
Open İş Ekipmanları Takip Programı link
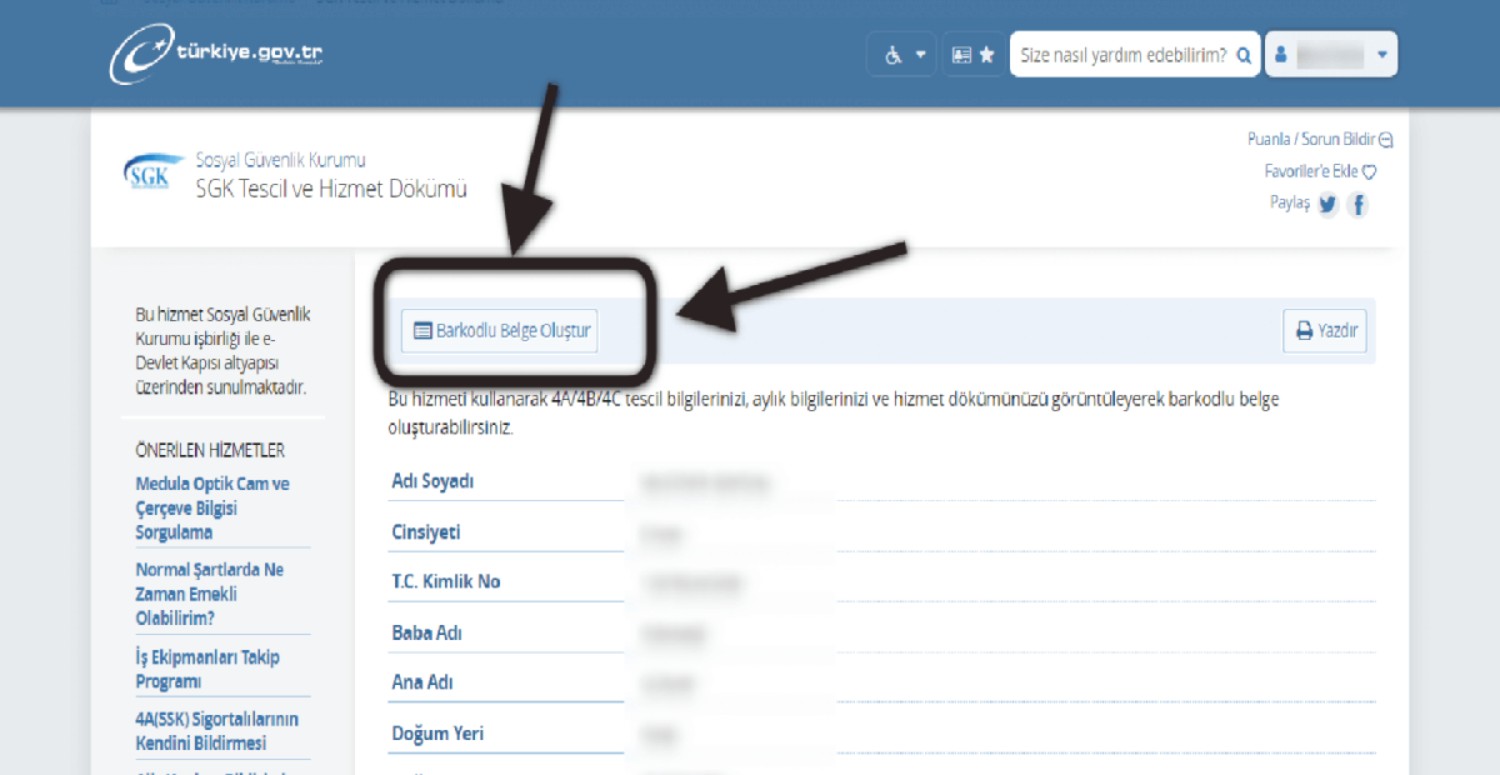coord(207,669)
